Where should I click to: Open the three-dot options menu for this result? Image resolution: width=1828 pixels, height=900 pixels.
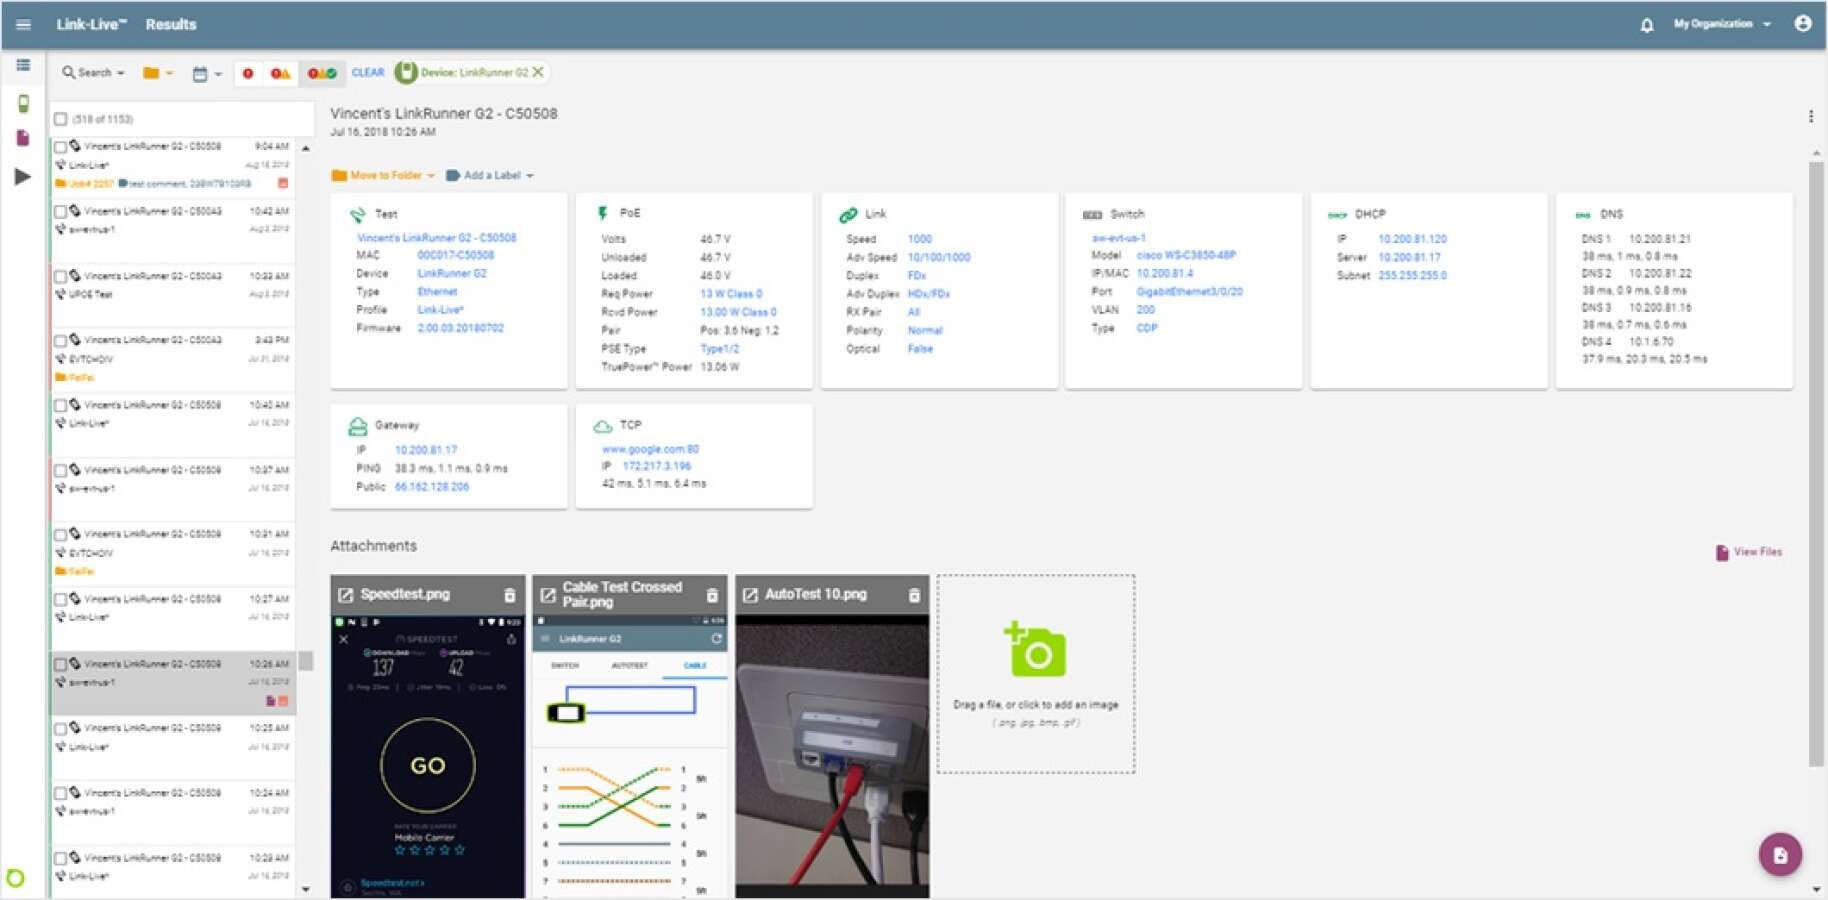click(x=1810, y=116)
